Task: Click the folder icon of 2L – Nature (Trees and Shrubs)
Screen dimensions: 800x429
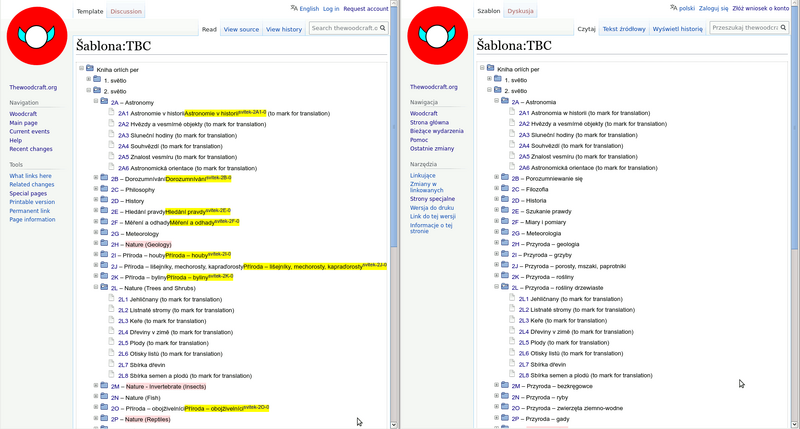Action: click(104, 287)
